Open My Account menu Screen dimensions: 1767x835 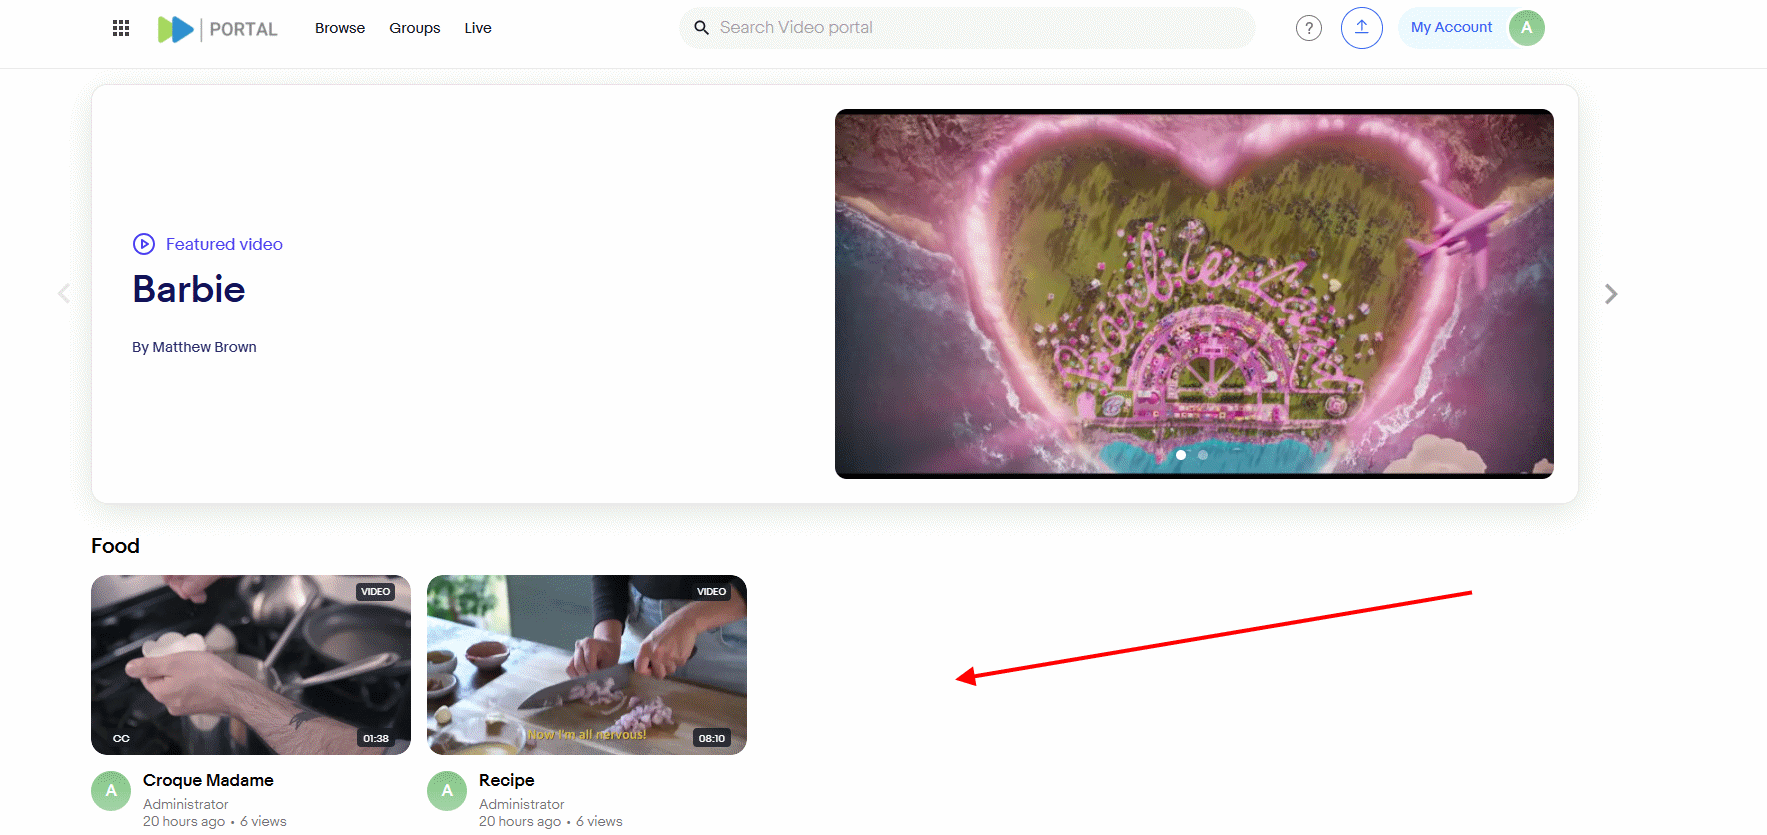coord(1451,28)
